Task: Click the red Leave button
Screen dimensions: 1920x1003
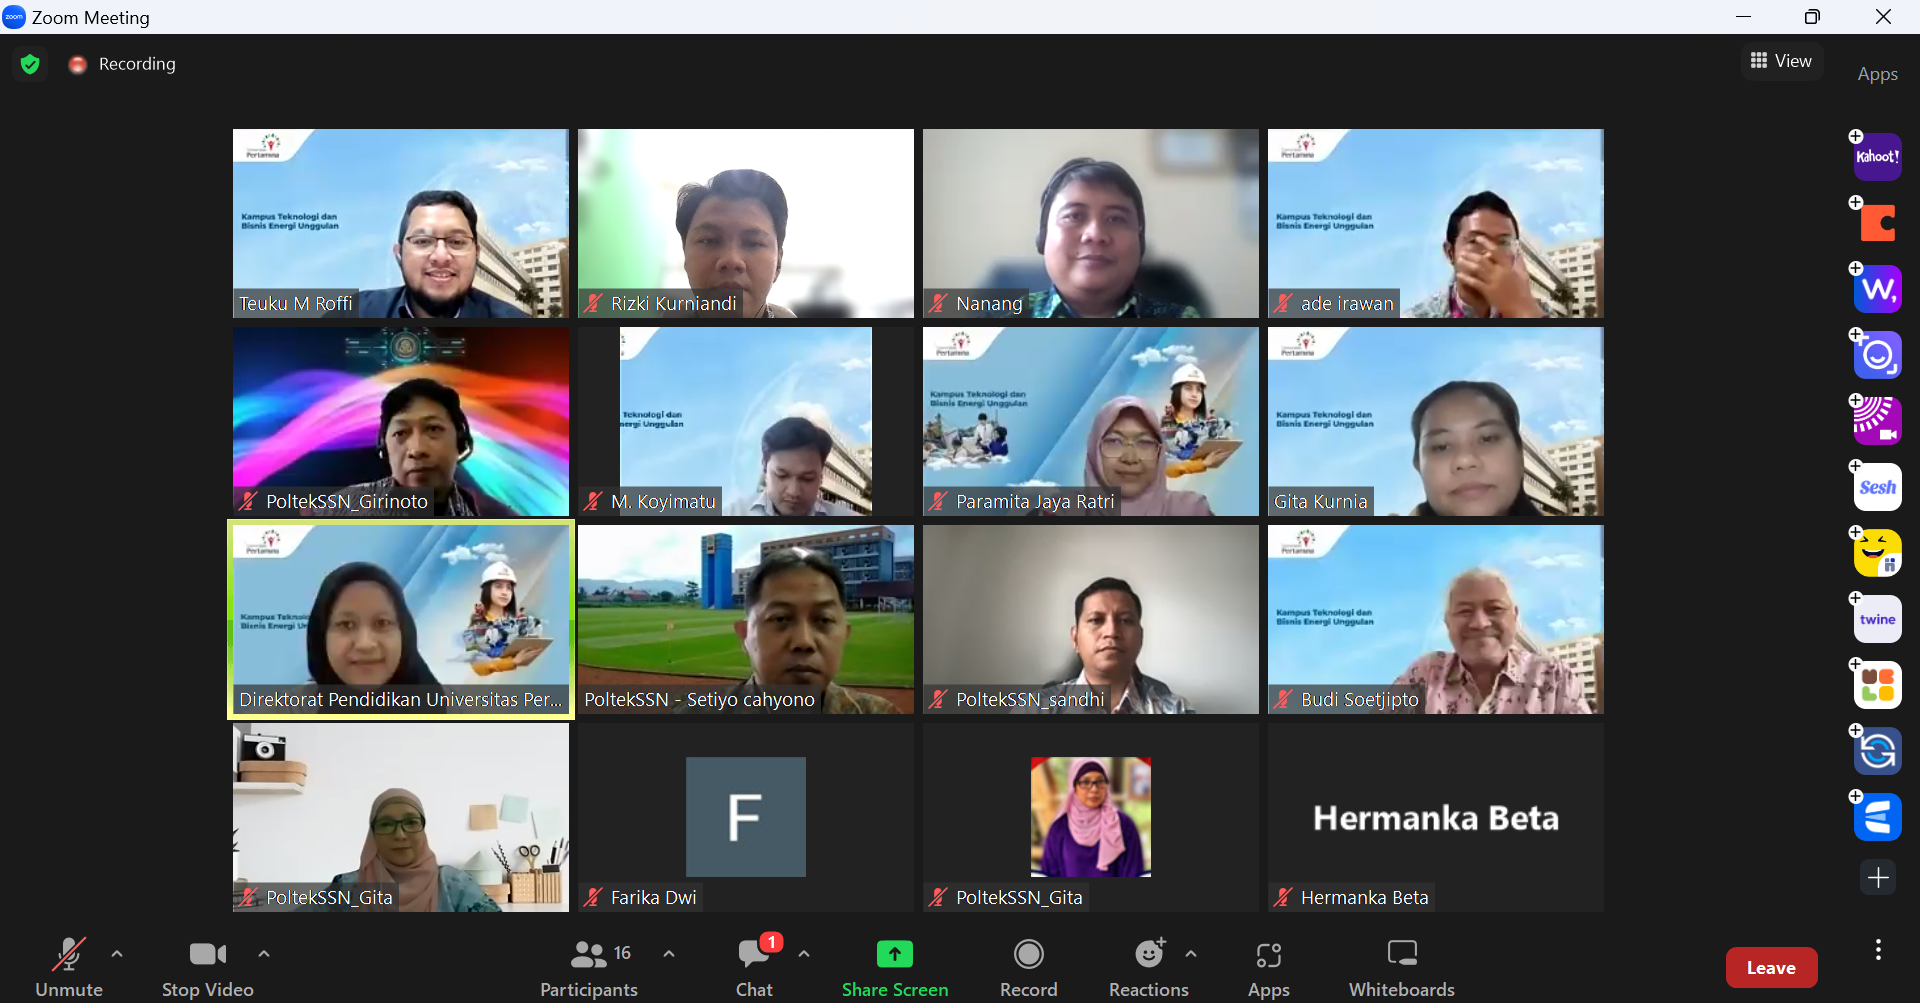Action: [x=1770, y=967]
